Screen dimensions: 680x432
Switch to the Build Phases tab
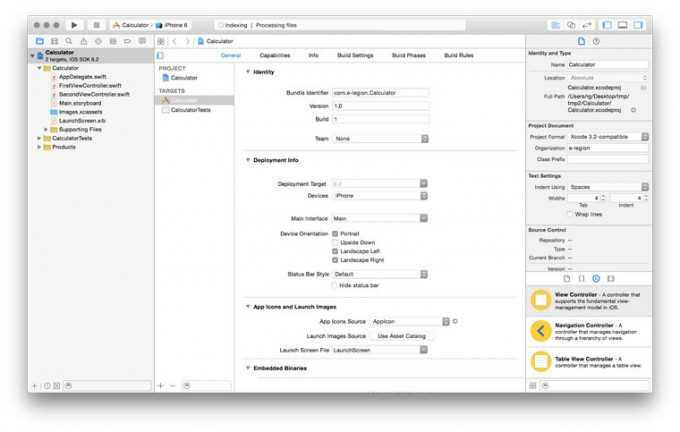coord(409,56)
